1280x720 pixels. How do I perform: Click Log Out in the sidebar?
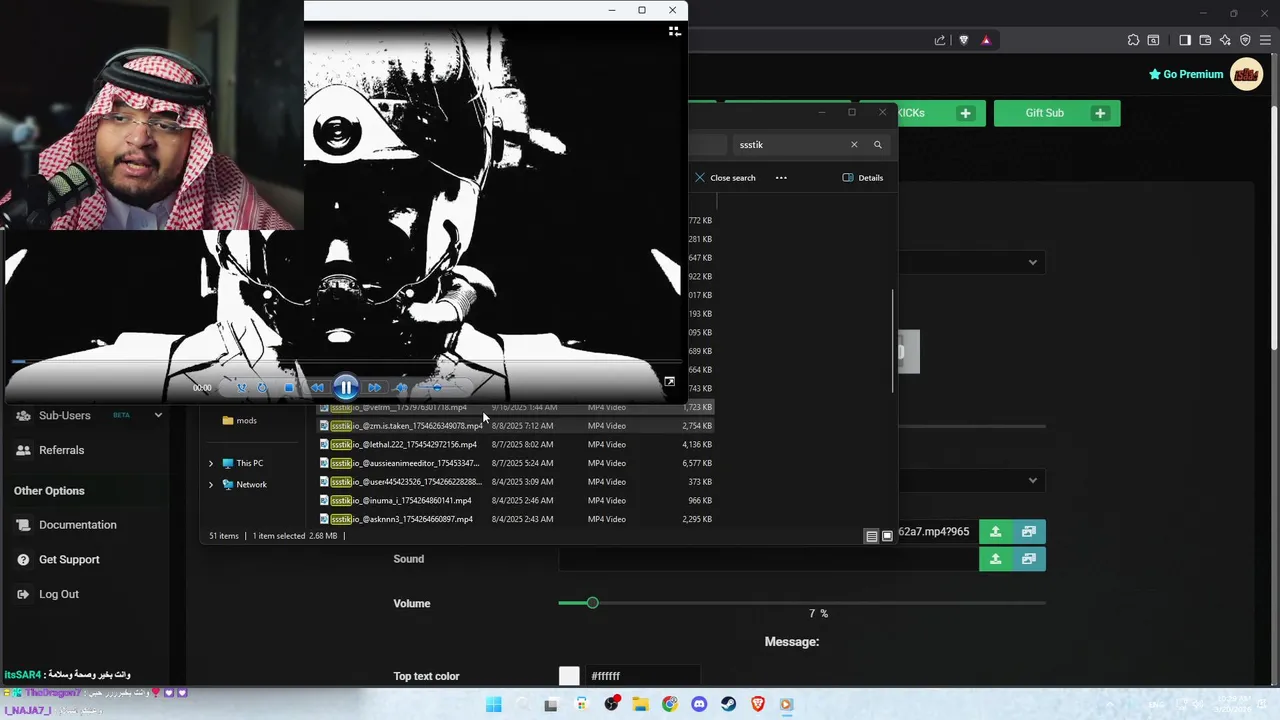pos(58,594)
